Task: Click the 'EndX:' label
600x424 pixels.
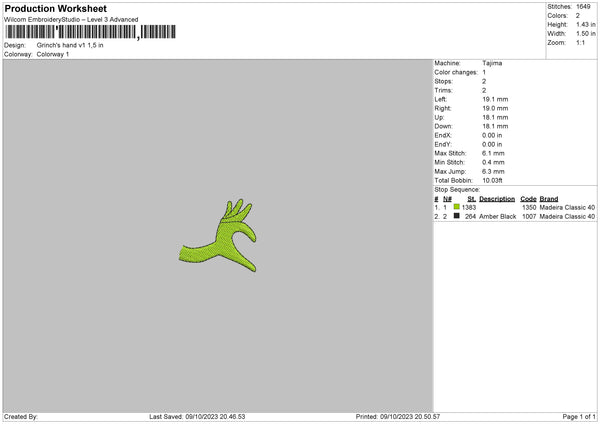Action: 443,135
